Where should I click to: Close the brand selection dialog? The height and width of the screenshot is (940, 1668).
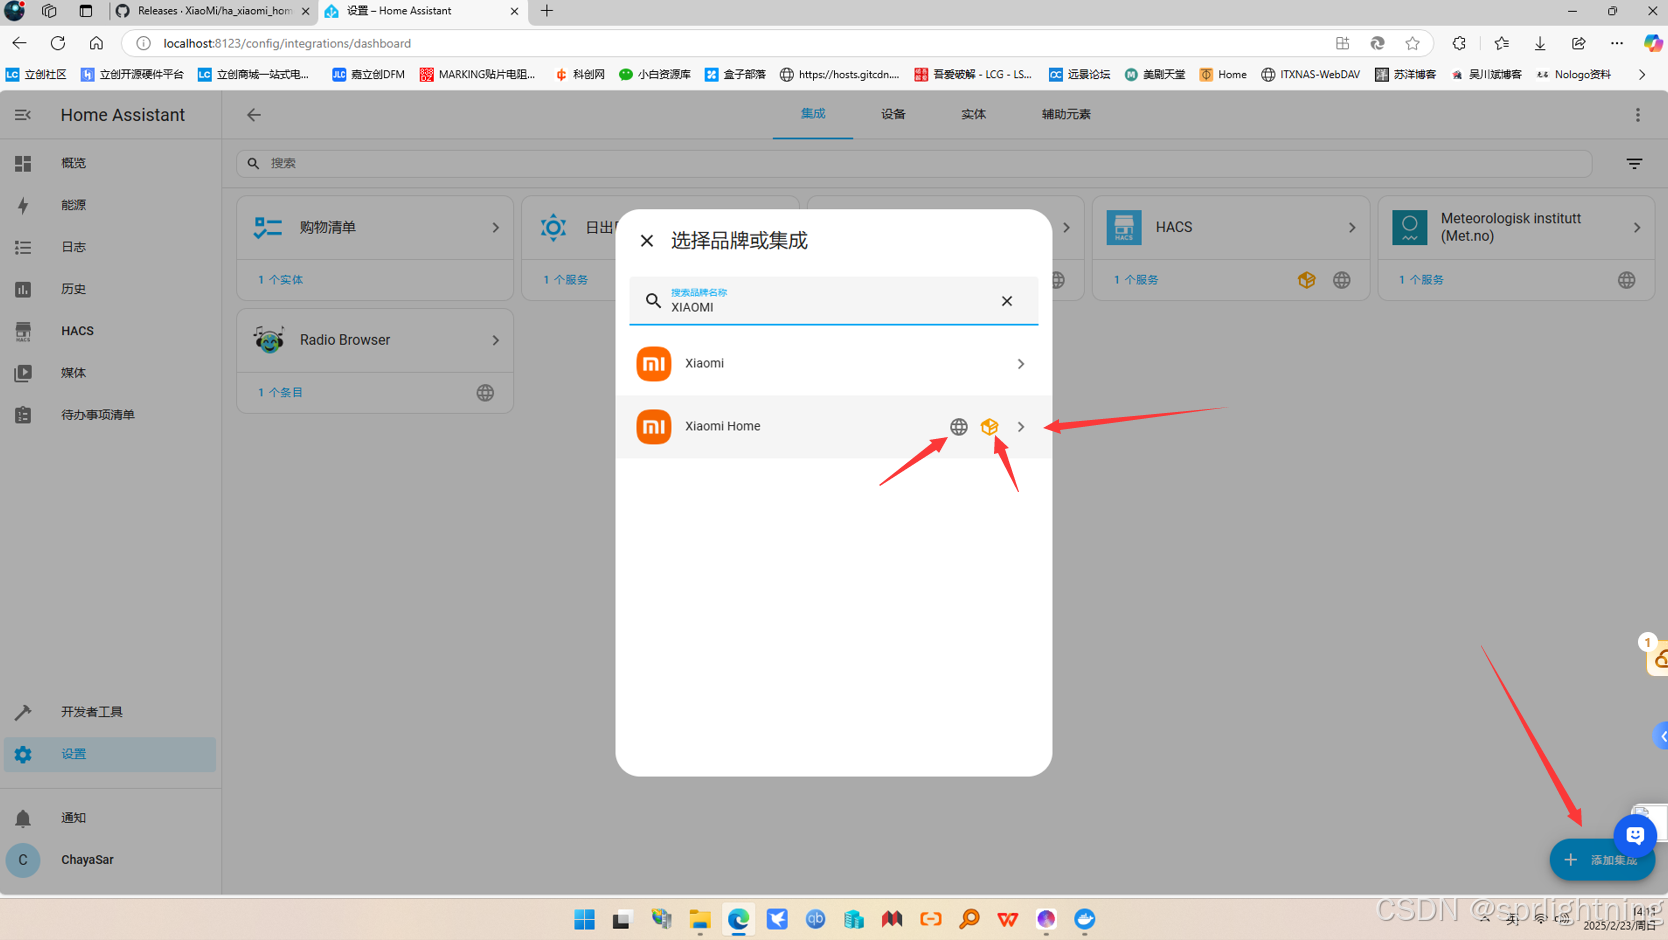pyautogui.click(x=647, y=241)
